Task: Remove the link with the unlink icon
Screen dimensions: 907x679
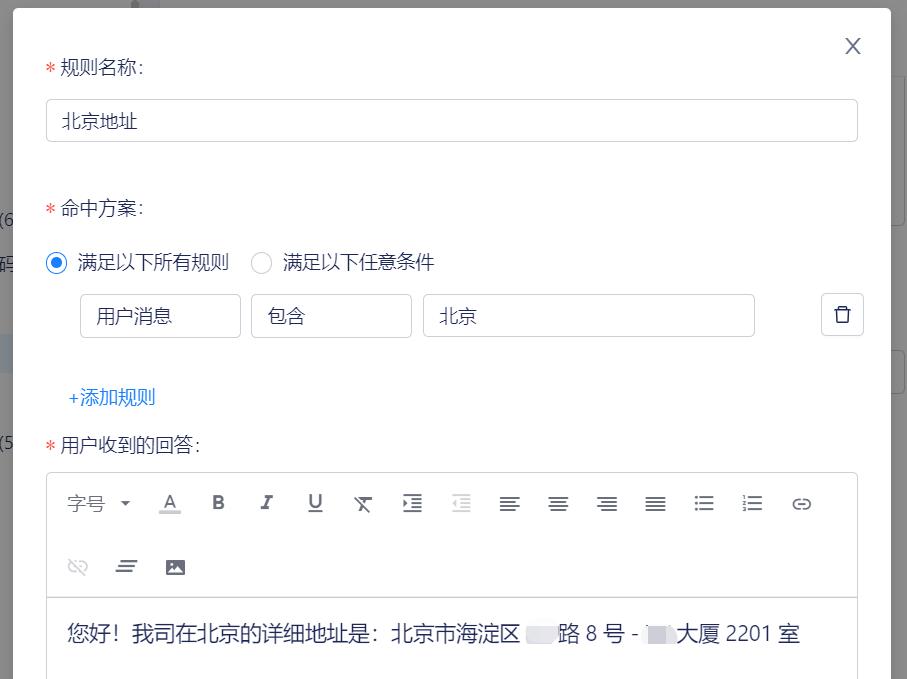Action: [x=77, y=565]
